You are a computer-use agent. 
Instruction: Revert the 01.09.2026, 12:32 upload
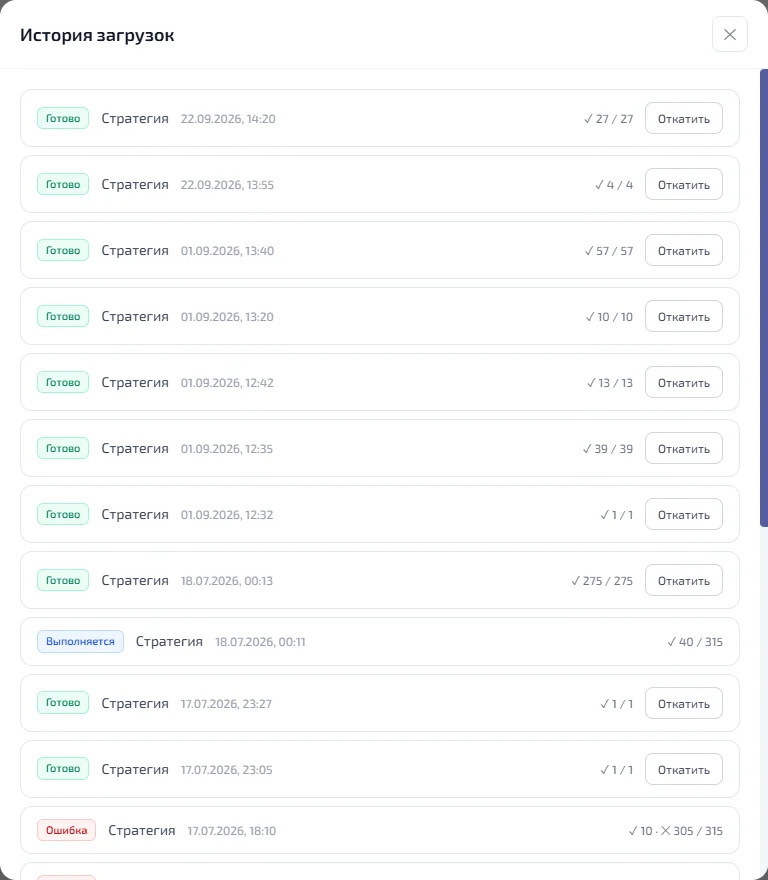pos(683,514)
